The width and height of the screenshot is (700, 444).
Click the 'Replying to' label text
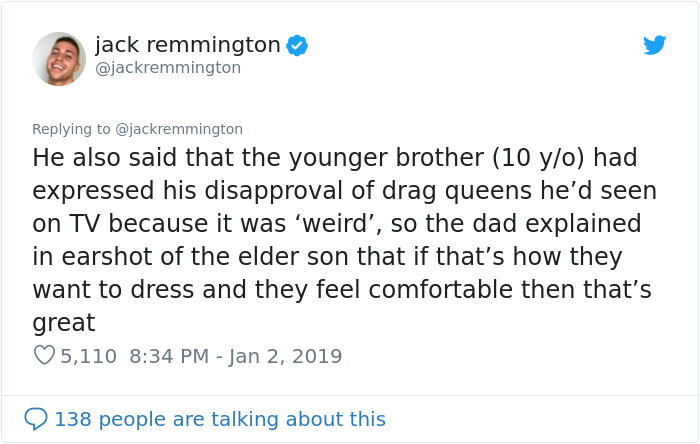click(x=72, y=129)
